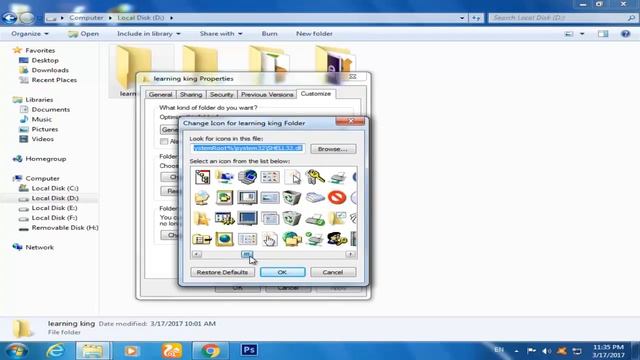The image size is (640, 360).
Task: Pick the recycle bin icon in third row
Action: 292,218
